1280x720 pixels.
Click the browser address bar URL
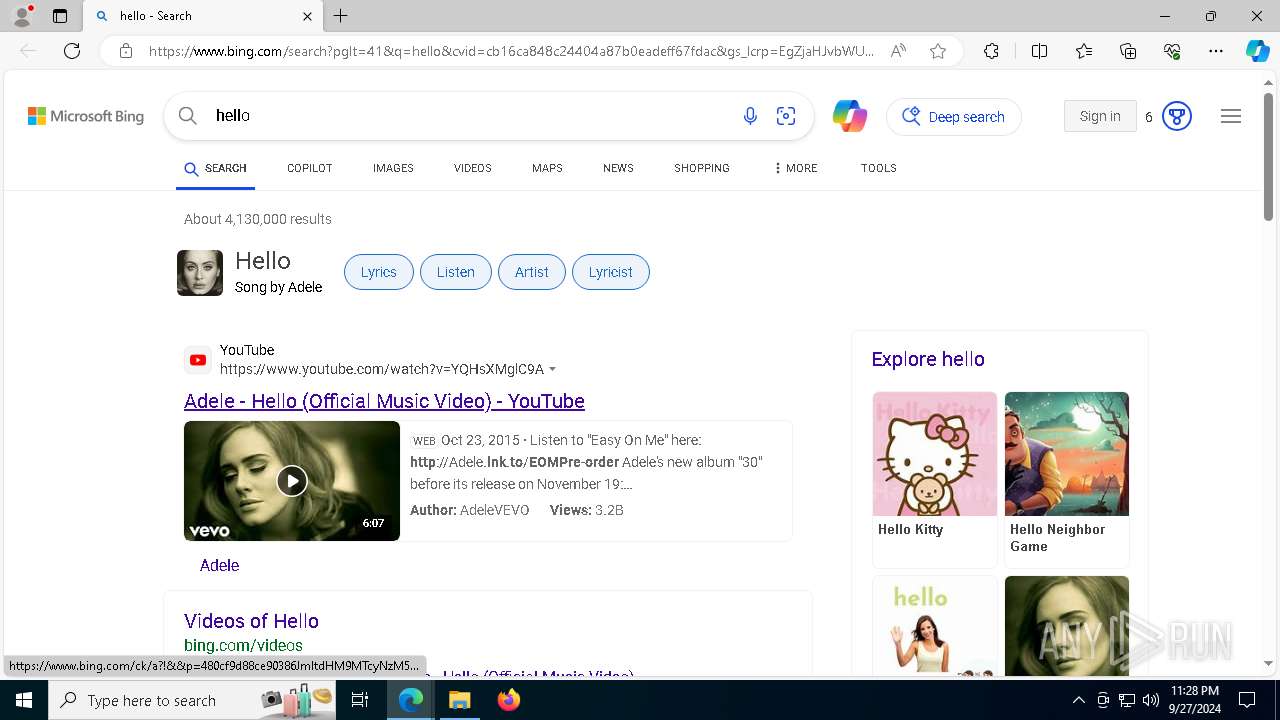click(x=511, y=51)
